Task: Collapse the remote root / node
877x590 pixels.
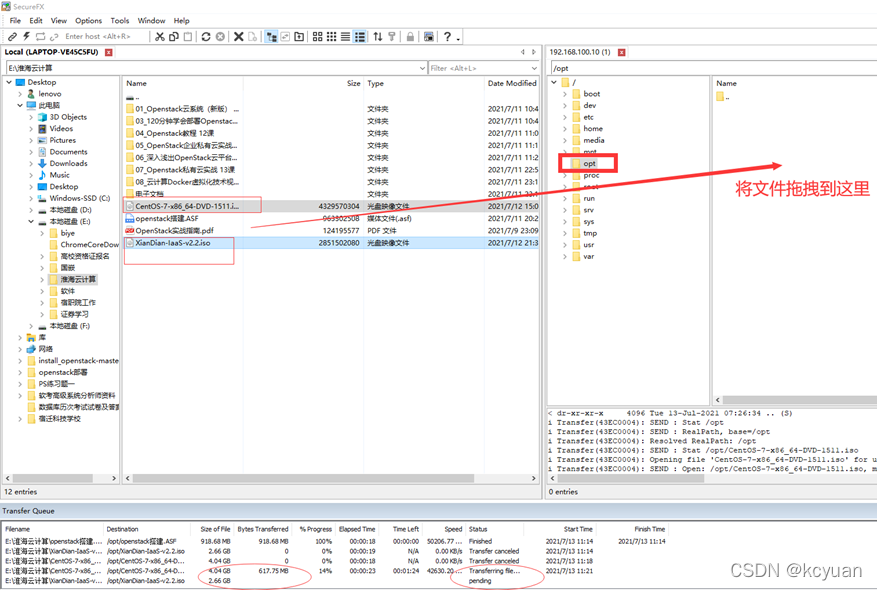Action: tap(554, 82)
